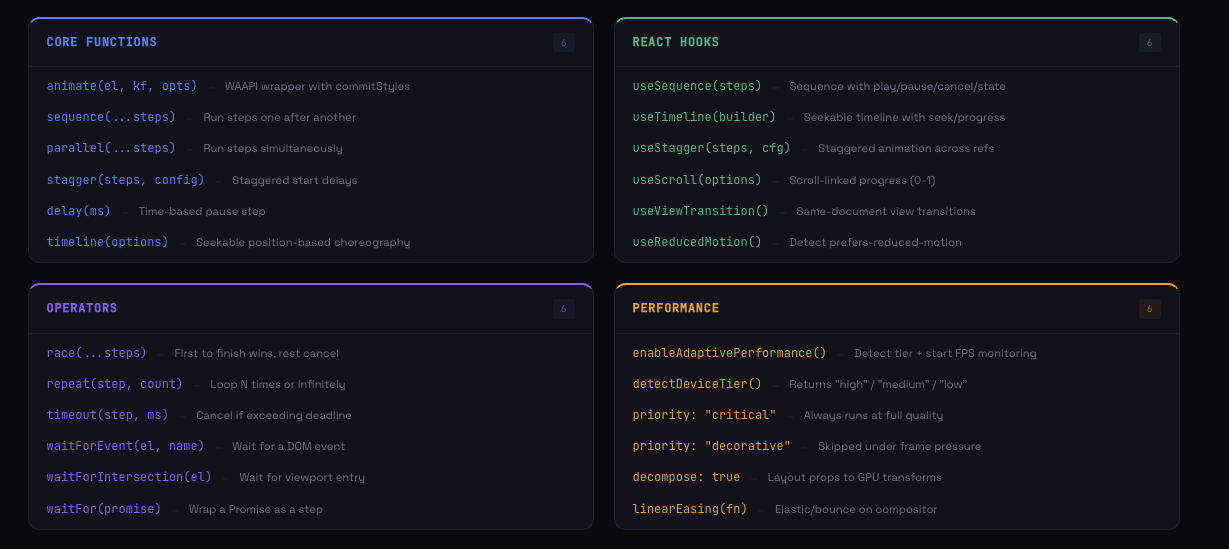Click the OPERATORS card heading
Screen dimensions: 1229x549
point(82,308)
